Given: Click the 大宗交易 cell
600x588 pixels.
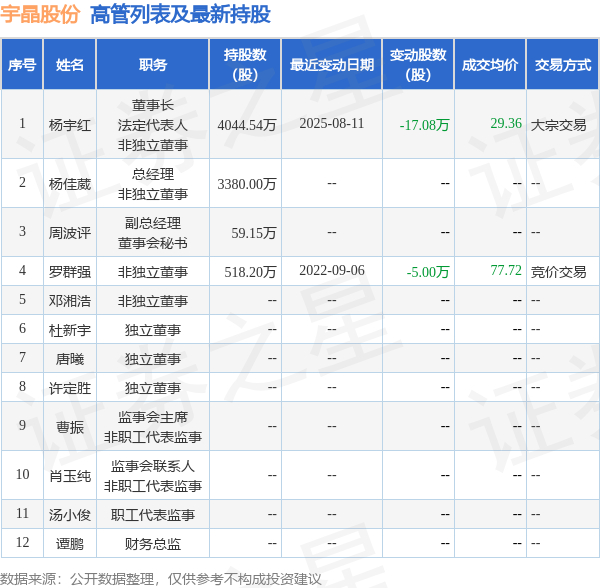Looking at the screenshot, I should tap(558, 125).
